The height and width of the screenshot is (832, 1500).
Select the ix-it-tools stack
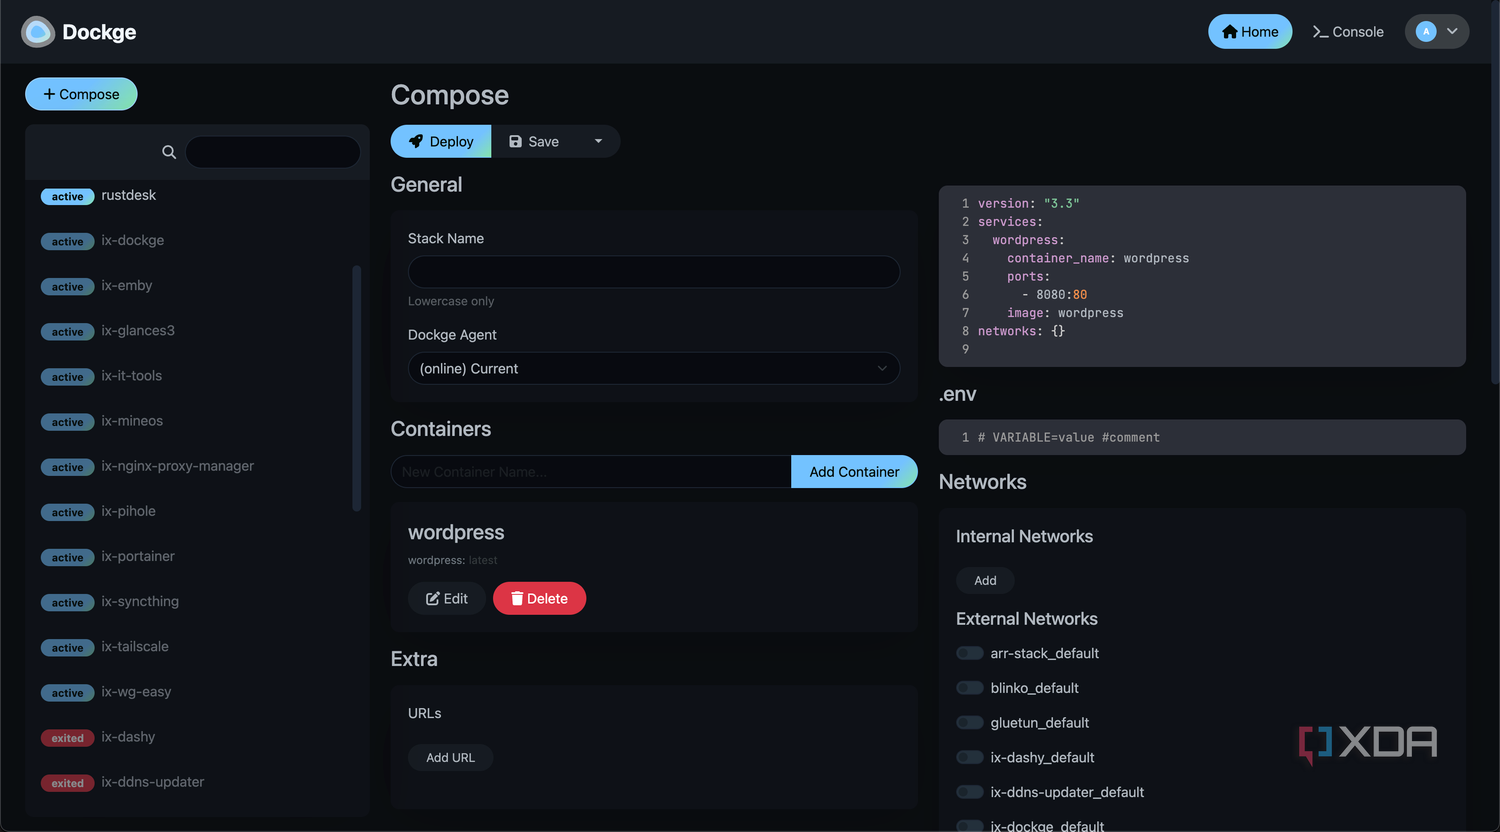(190, 375)
